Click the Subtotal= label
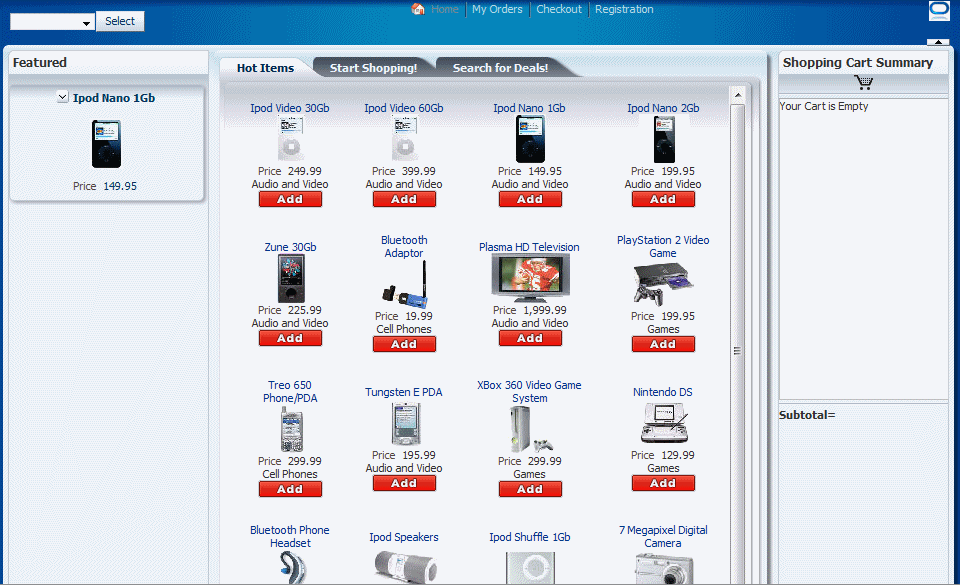The image size is (960, 585). (x=807, y=415)
